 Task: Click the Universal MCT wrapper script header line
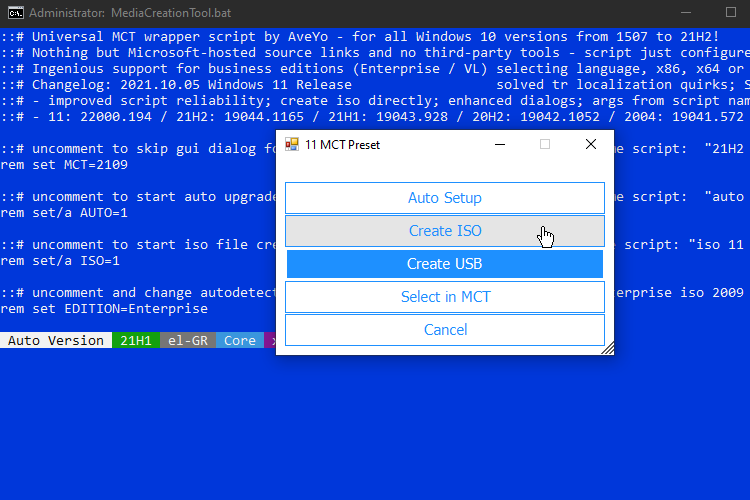tap(360, 36)
